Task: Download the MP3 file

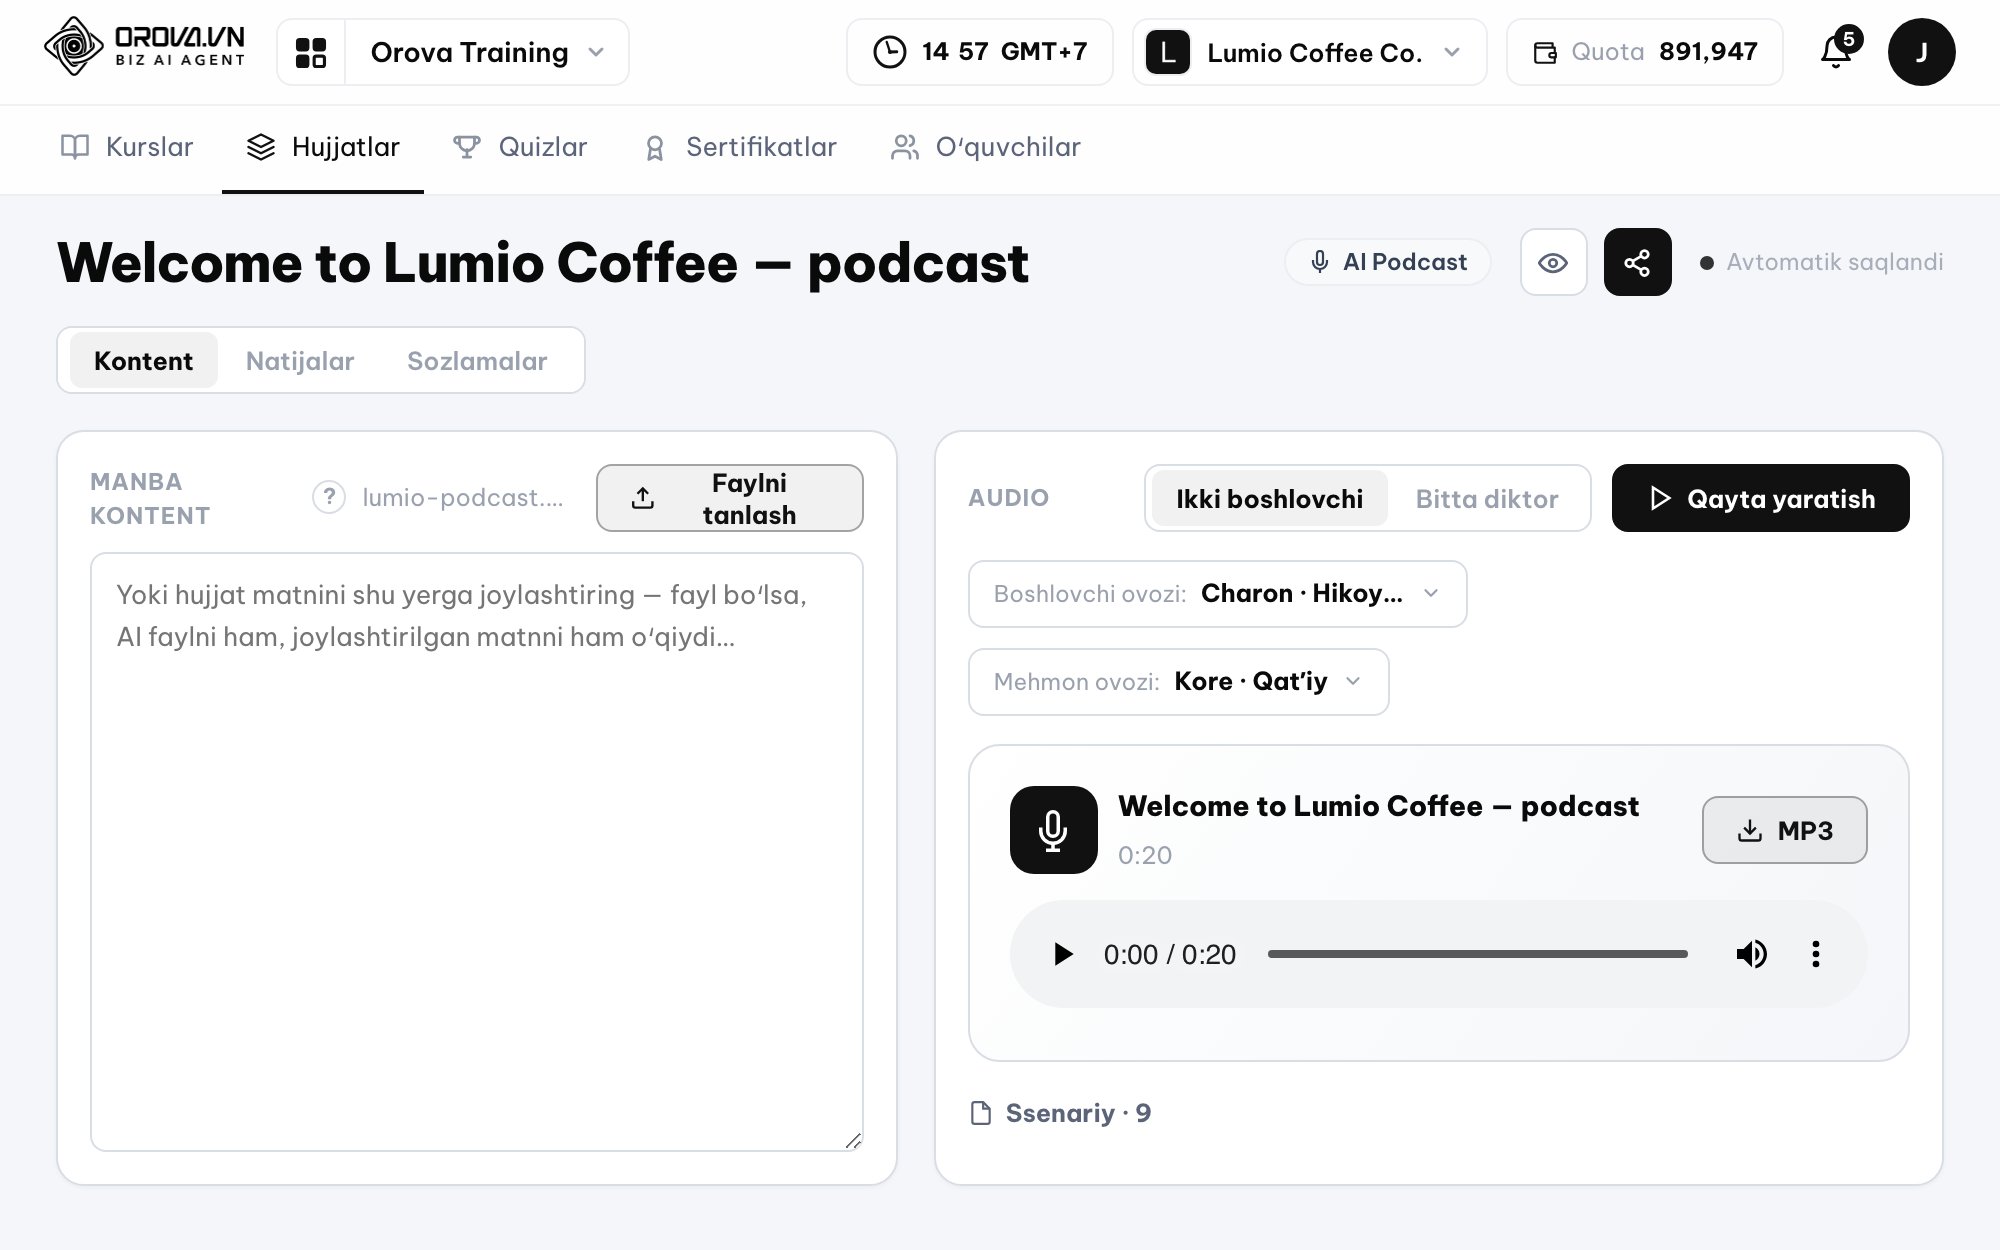Action: point(1784,830)
